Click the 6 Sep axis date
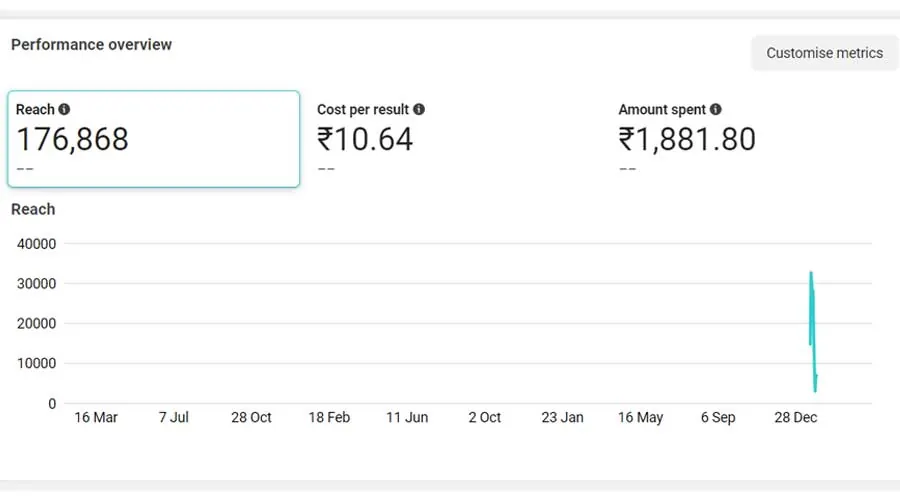This screenshot has height=500, width=900. 718,417
